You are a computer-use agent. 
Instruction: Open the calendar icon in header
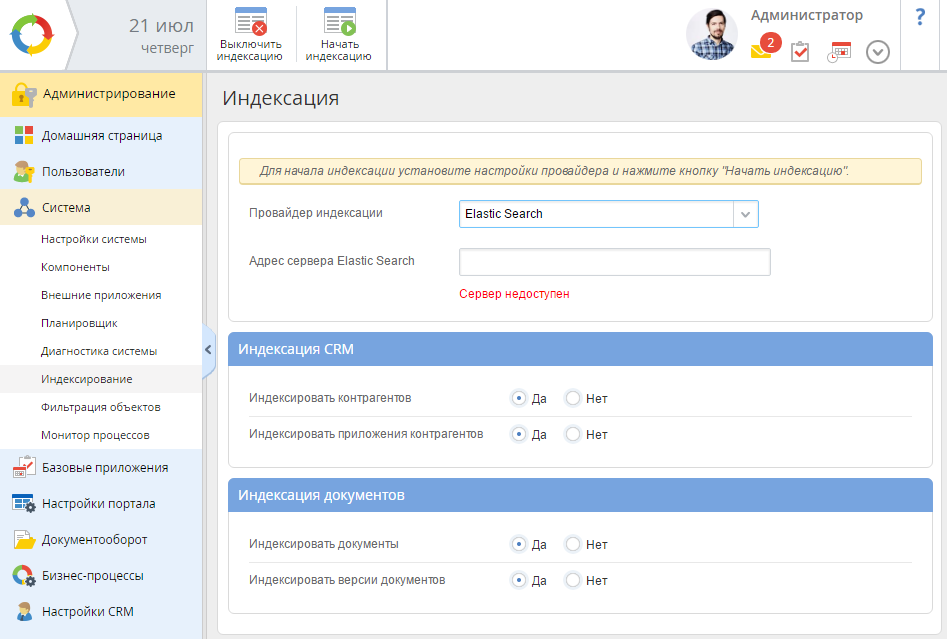click(839, 52)
